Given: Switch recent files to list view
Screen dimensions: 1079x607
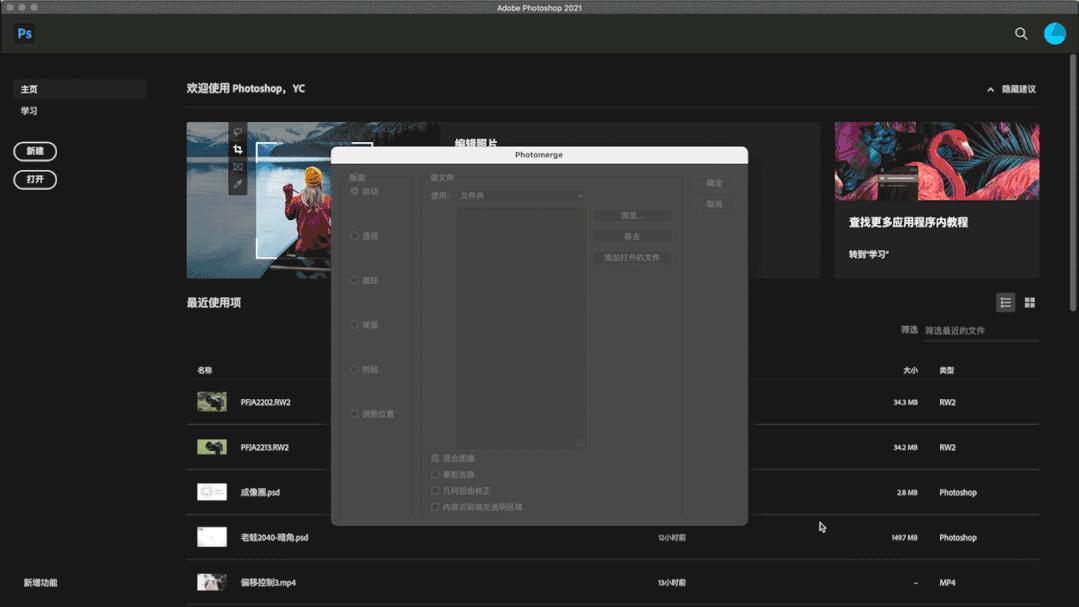Looking at the screenshot, I should (1005, 303).
